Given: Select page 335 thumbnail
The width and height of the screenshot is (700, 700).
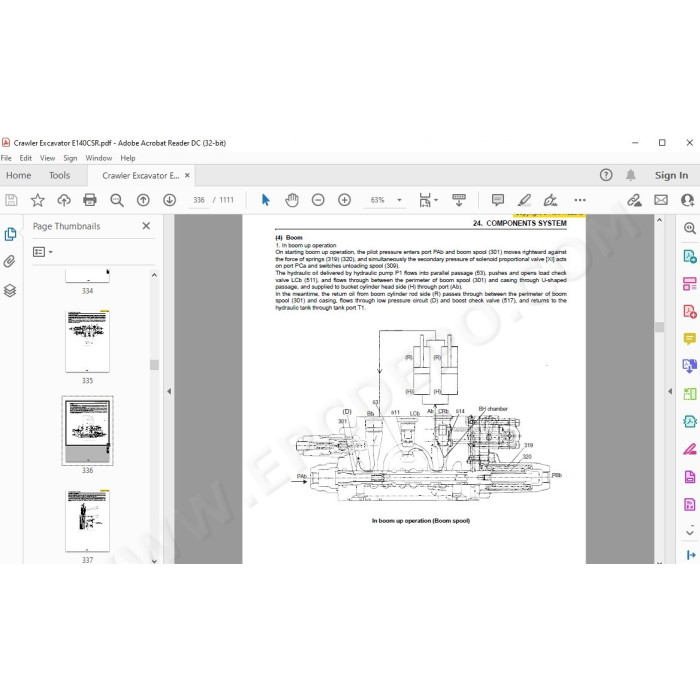Looking at the screenshot, I should 88,341.
